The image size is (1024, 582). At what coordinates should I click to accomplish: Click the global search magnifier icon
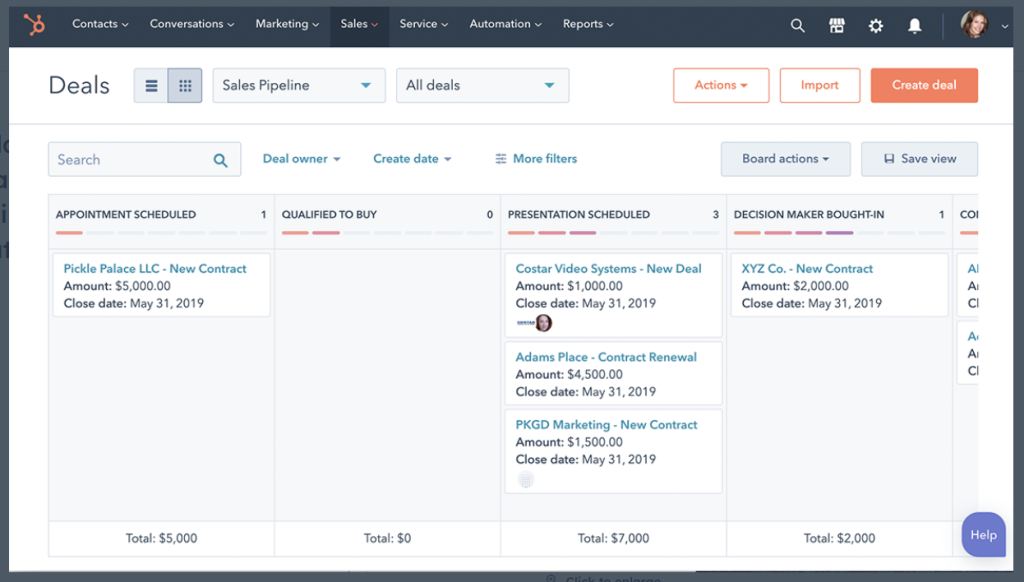(797, 26)
